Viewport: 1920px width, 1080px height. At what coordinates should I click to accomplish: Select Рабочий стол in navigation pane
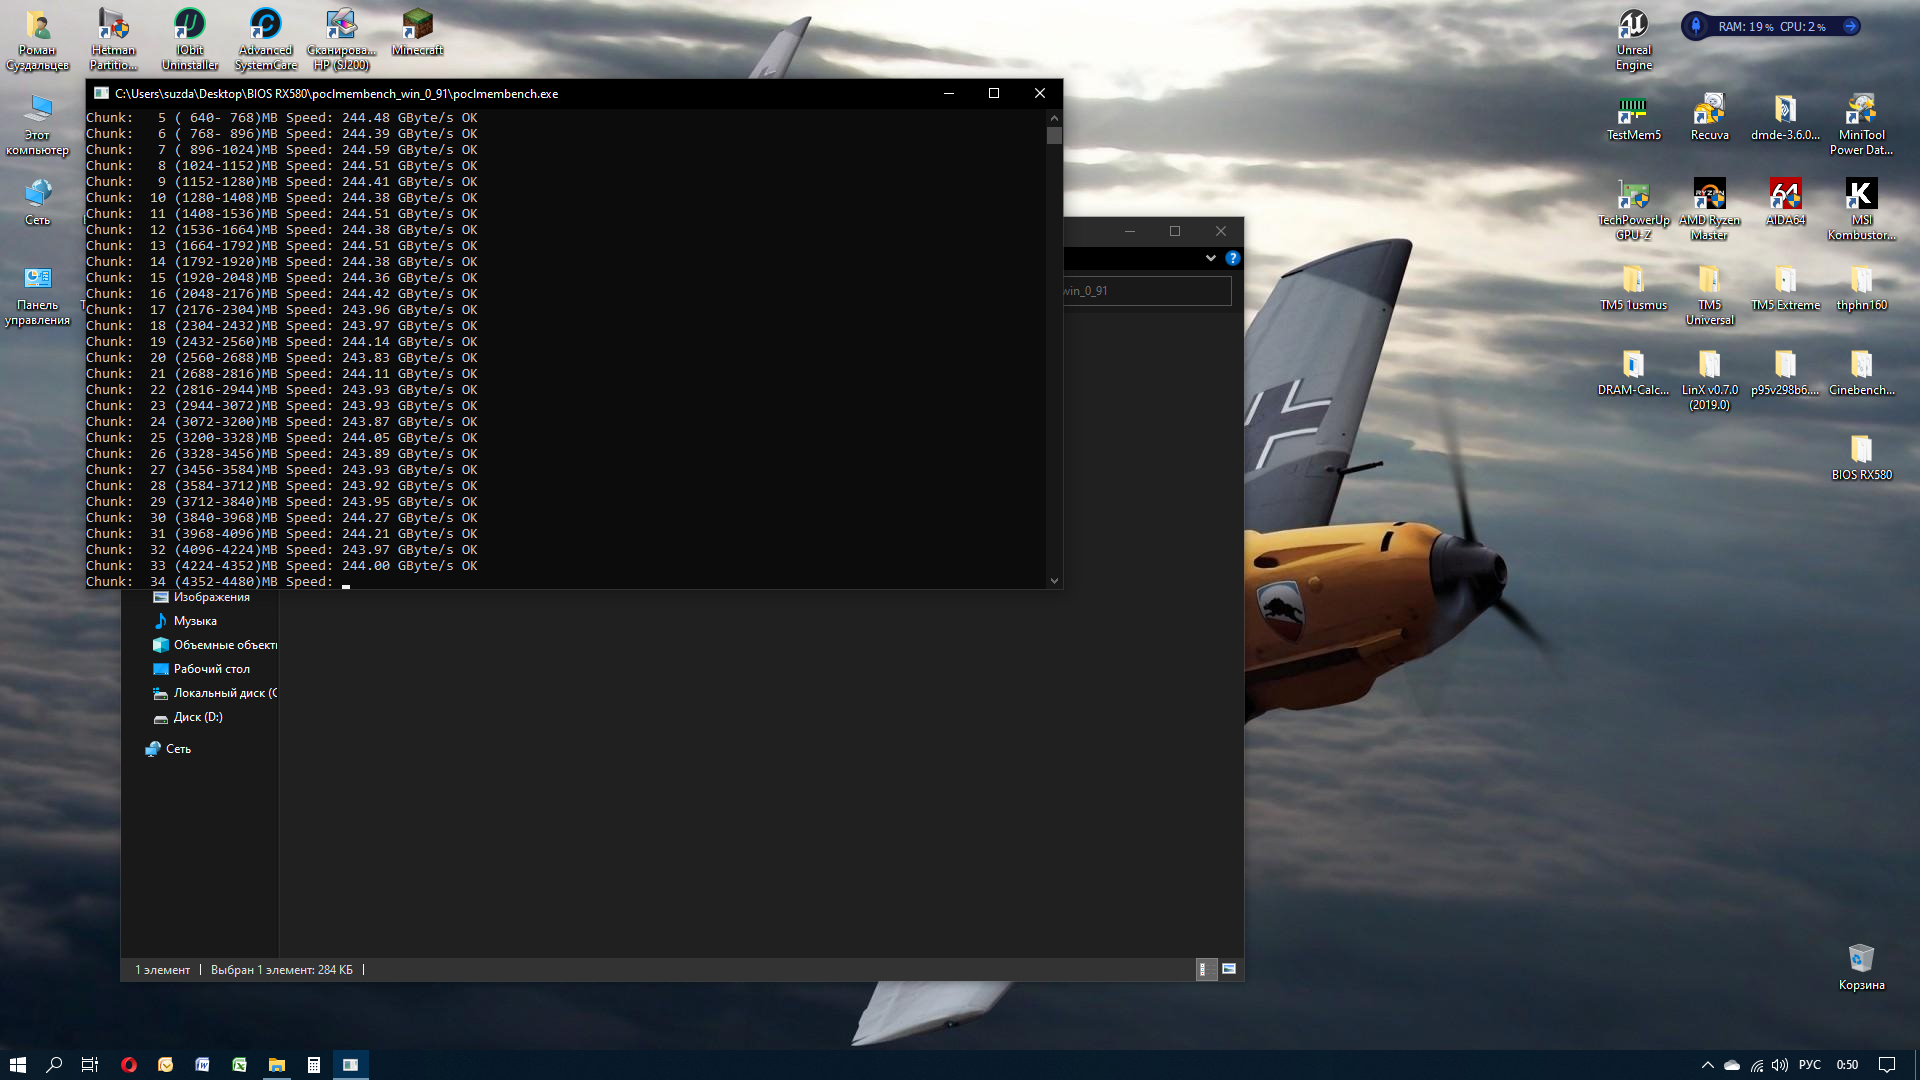point(211,669)
